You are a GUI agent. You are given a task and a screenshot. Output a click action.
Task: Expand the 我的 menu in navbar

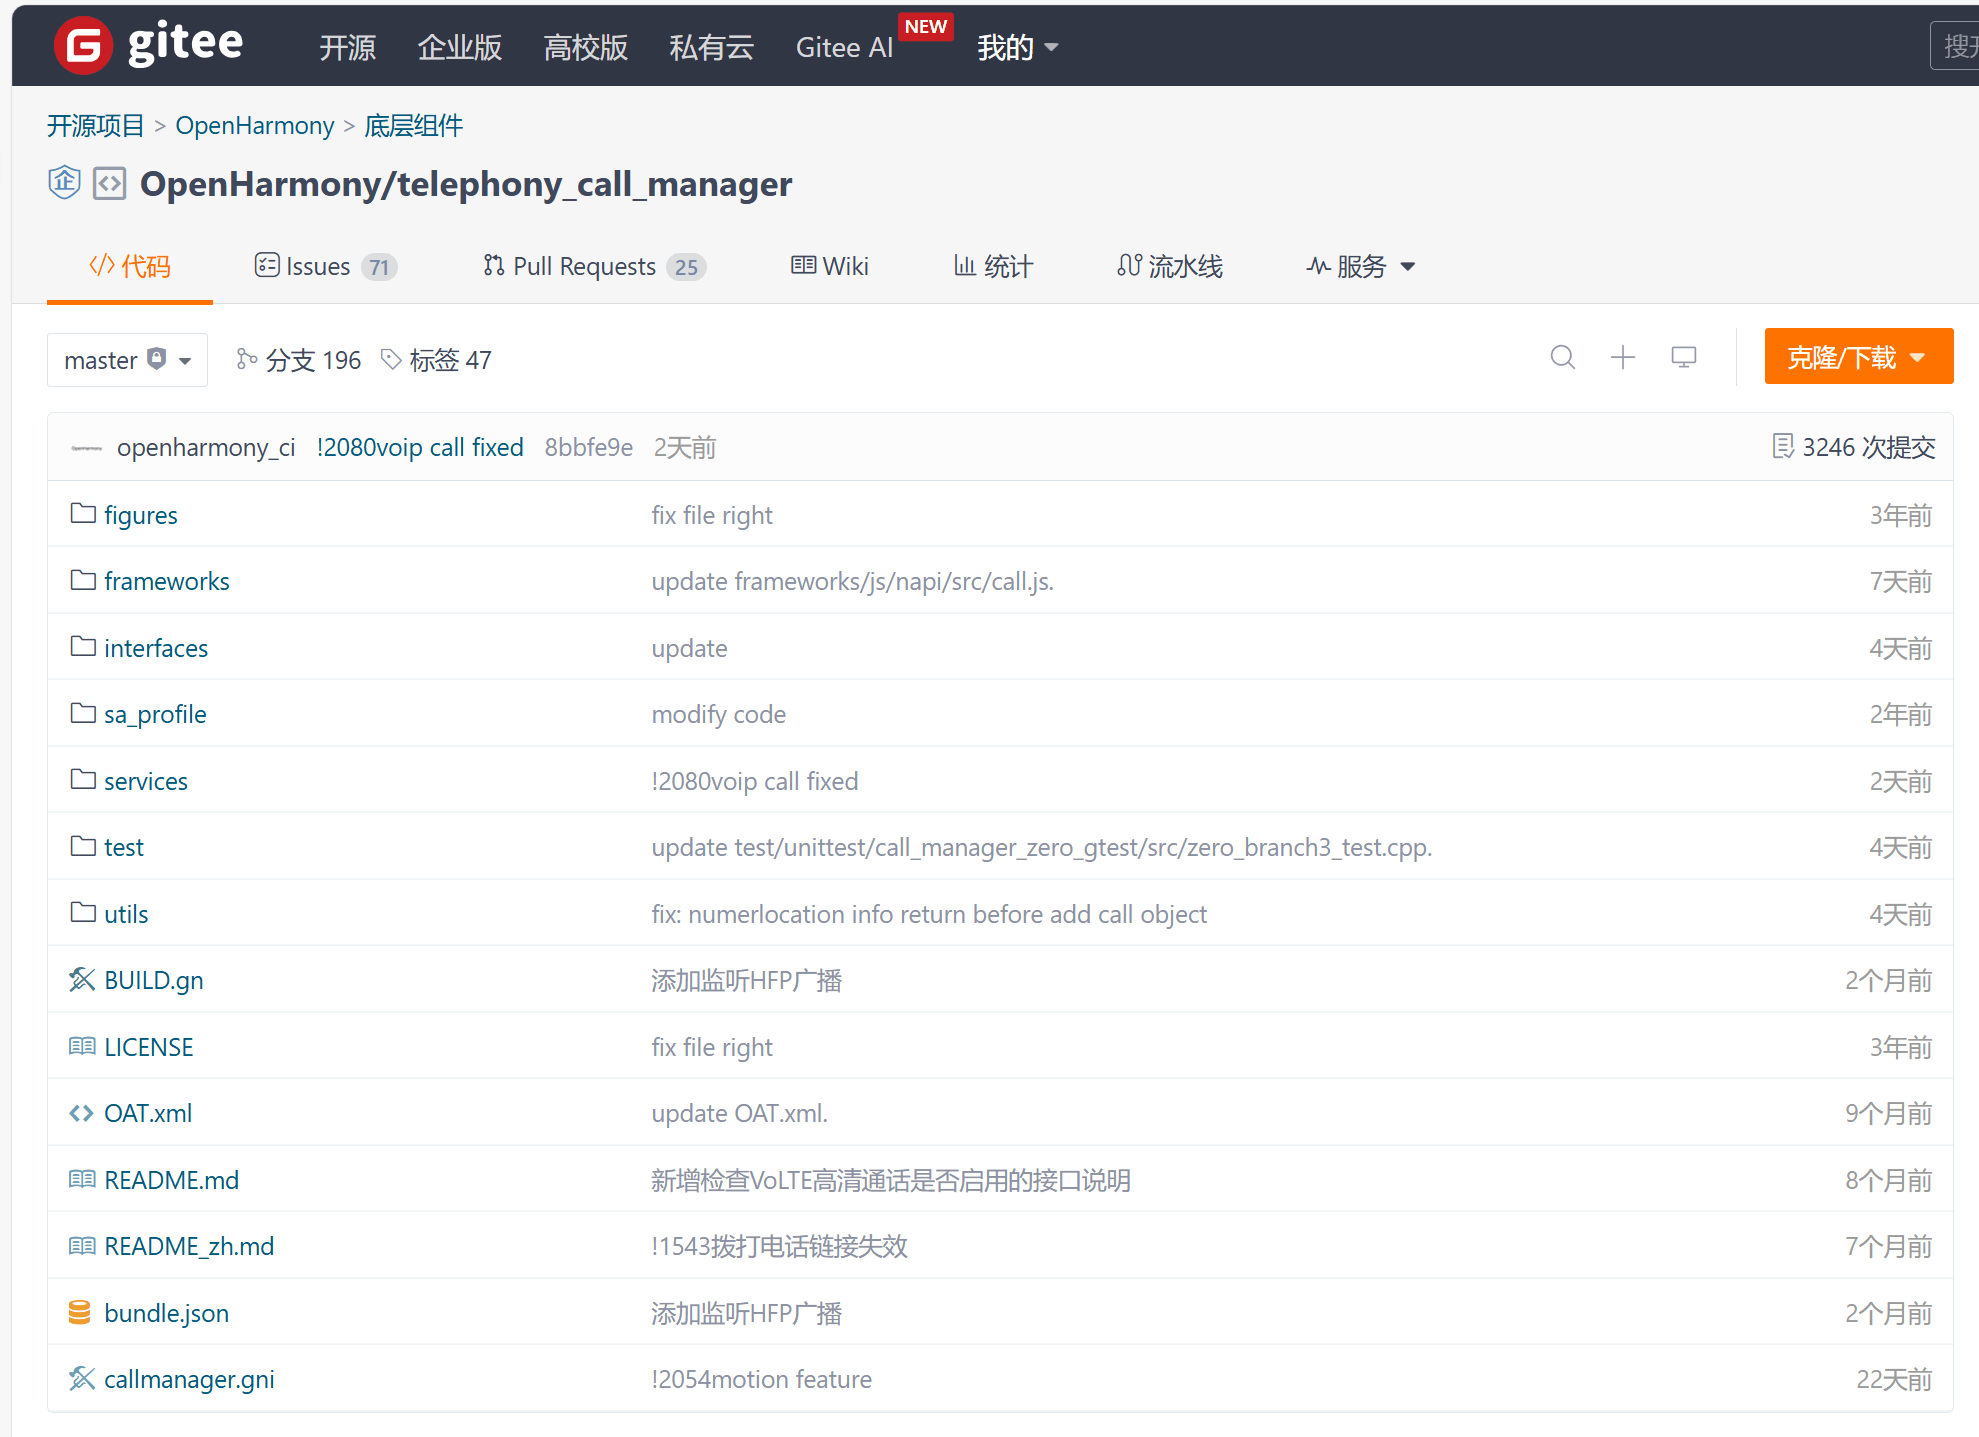(1018, 47)
